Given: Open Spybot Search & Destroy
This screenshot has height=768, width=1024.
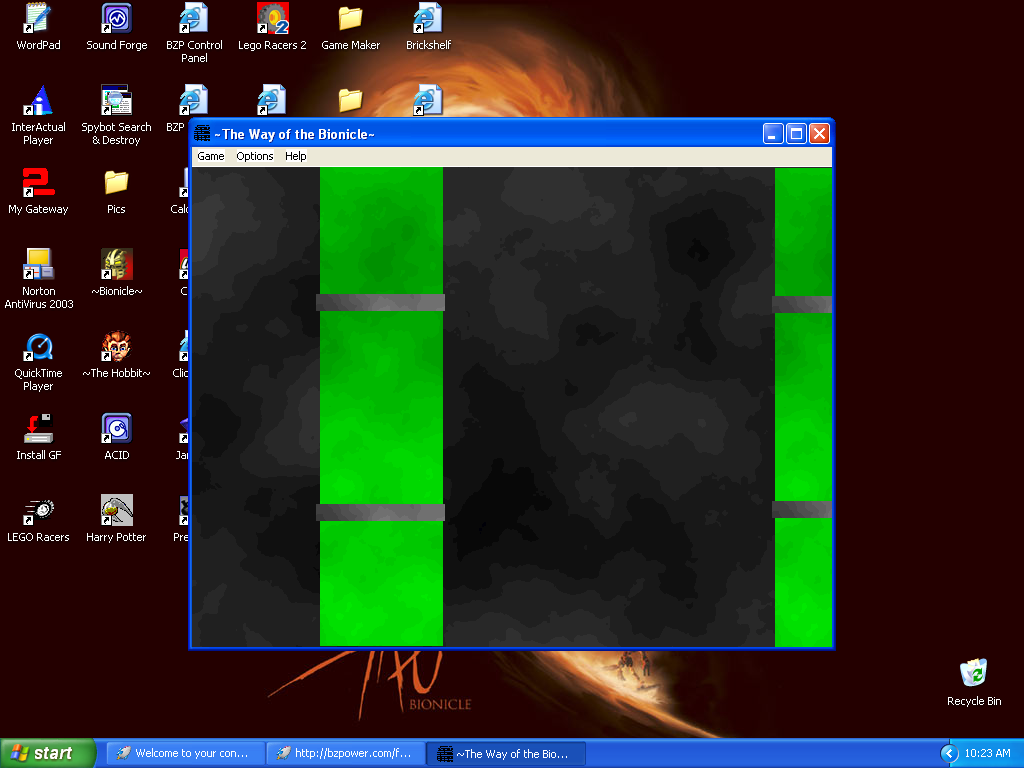Looking at the screenshot, I should pyautogui.click(x=116, y=115).
